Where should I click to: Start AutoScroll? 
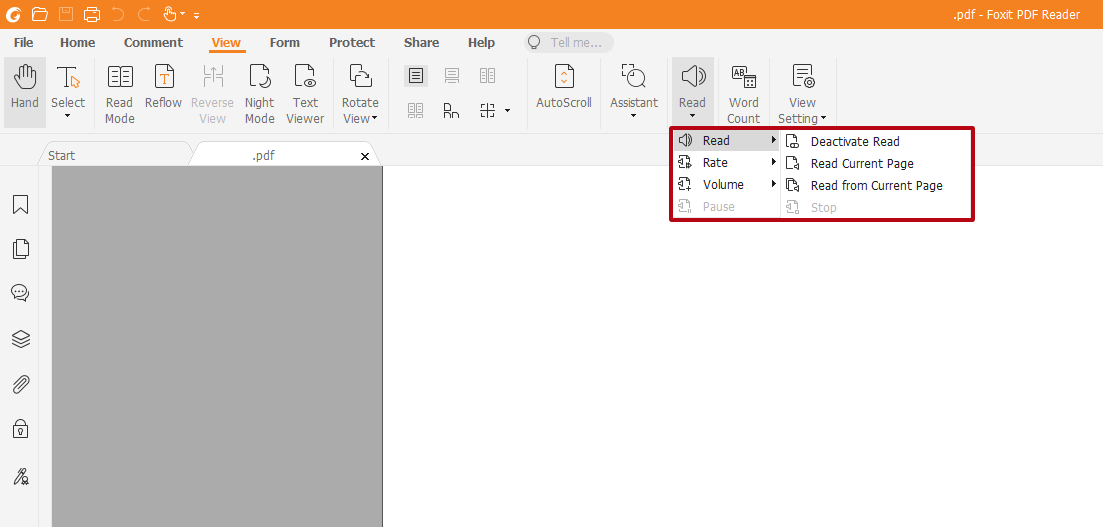click(x=564, y=88)
